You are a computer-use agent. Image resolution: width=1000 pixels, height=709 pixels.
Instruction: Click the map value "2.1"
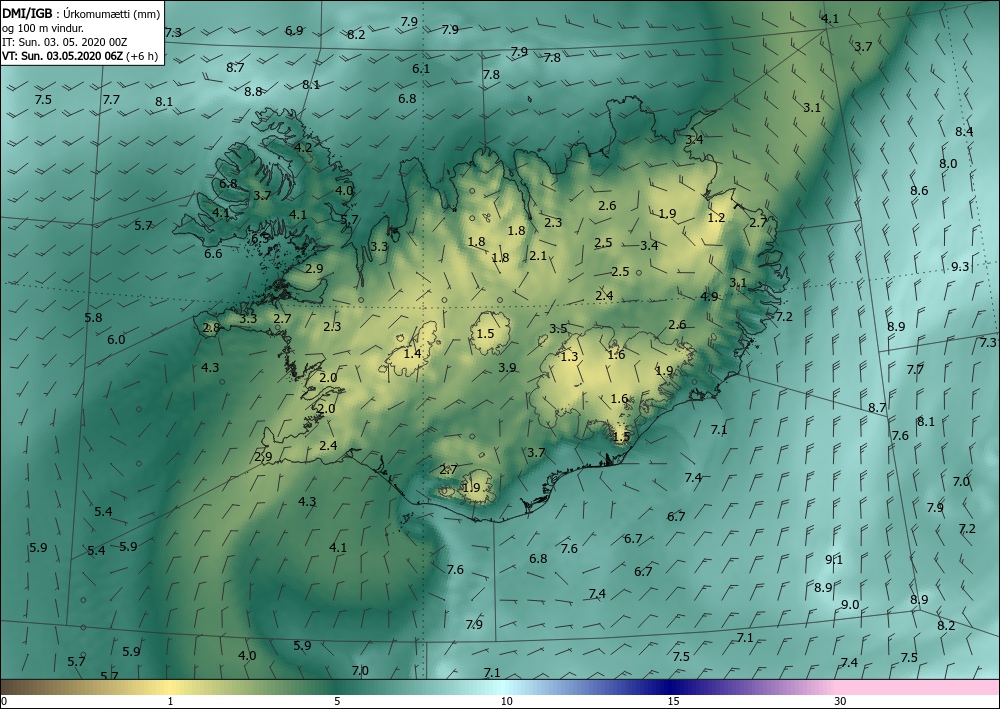point(538,256)
